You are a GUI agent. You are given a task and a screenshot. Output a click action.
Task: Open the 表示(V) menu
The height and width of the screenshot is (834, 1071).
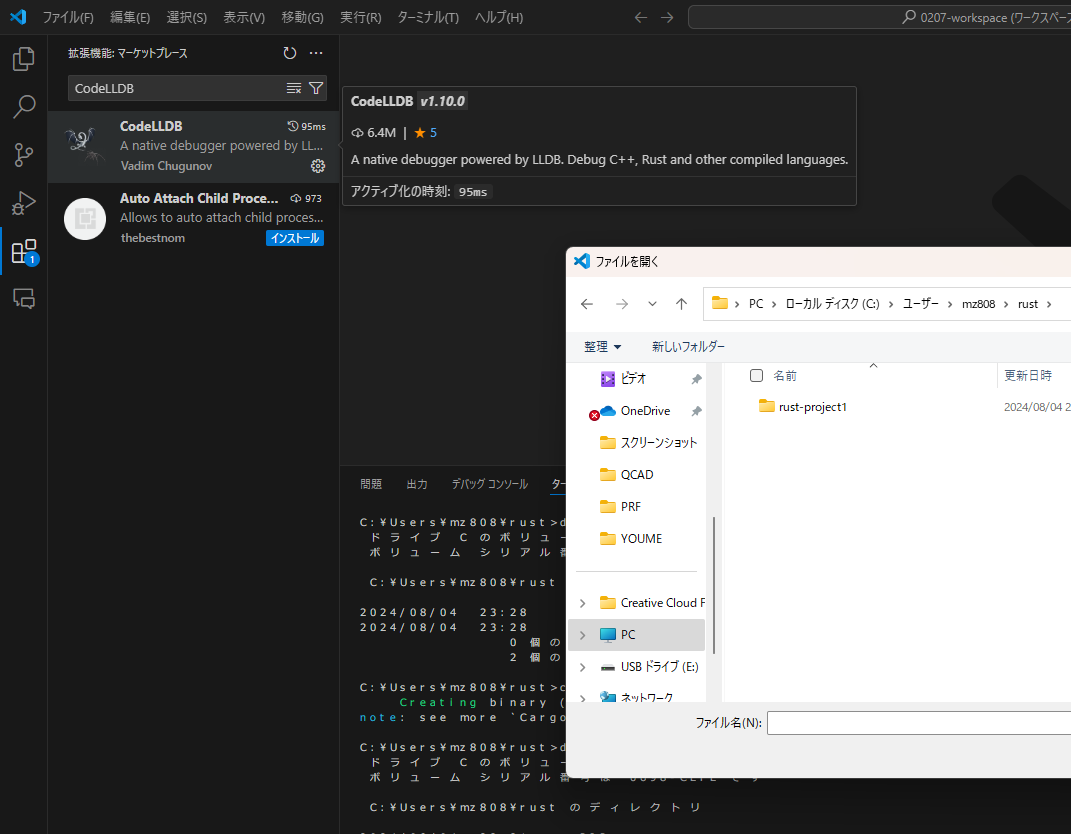[244, 17]
